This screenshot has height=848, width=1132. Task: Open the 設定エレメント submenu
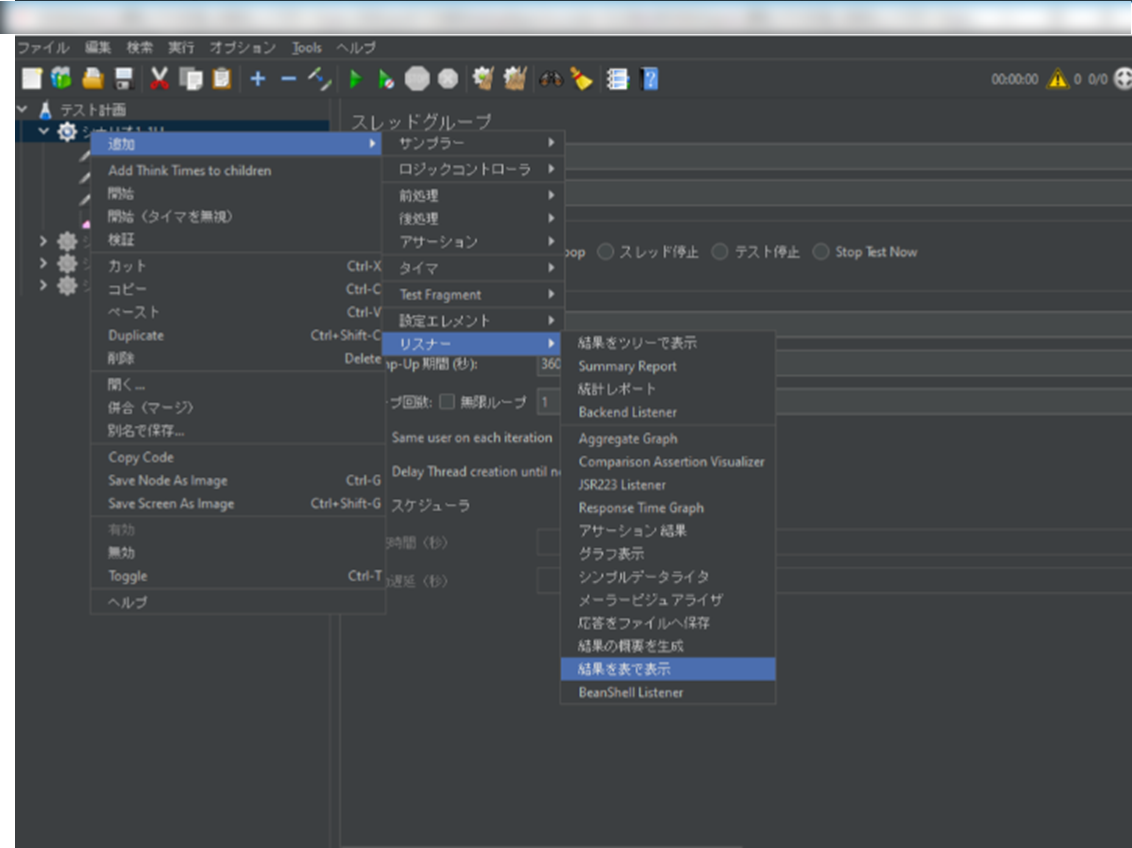473,320
